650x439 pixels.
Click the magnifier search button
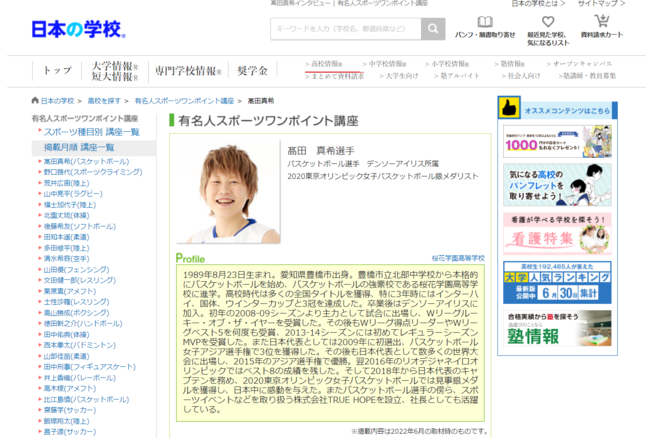coord(433,29)
